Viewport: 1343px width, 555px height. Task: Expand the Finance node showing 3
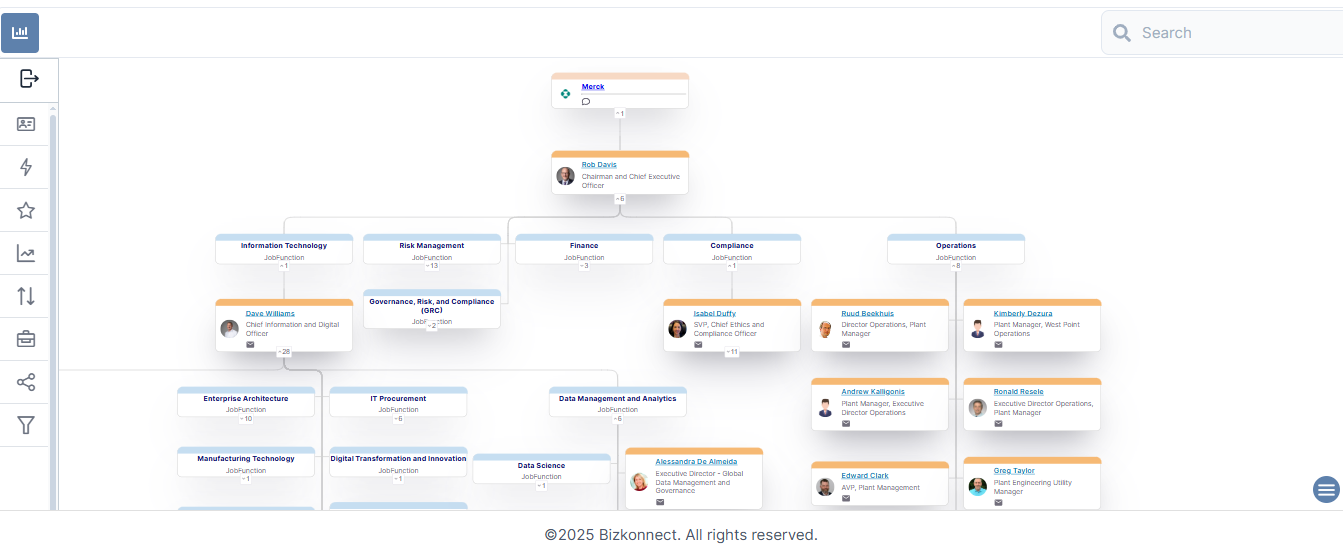(584, 266)
